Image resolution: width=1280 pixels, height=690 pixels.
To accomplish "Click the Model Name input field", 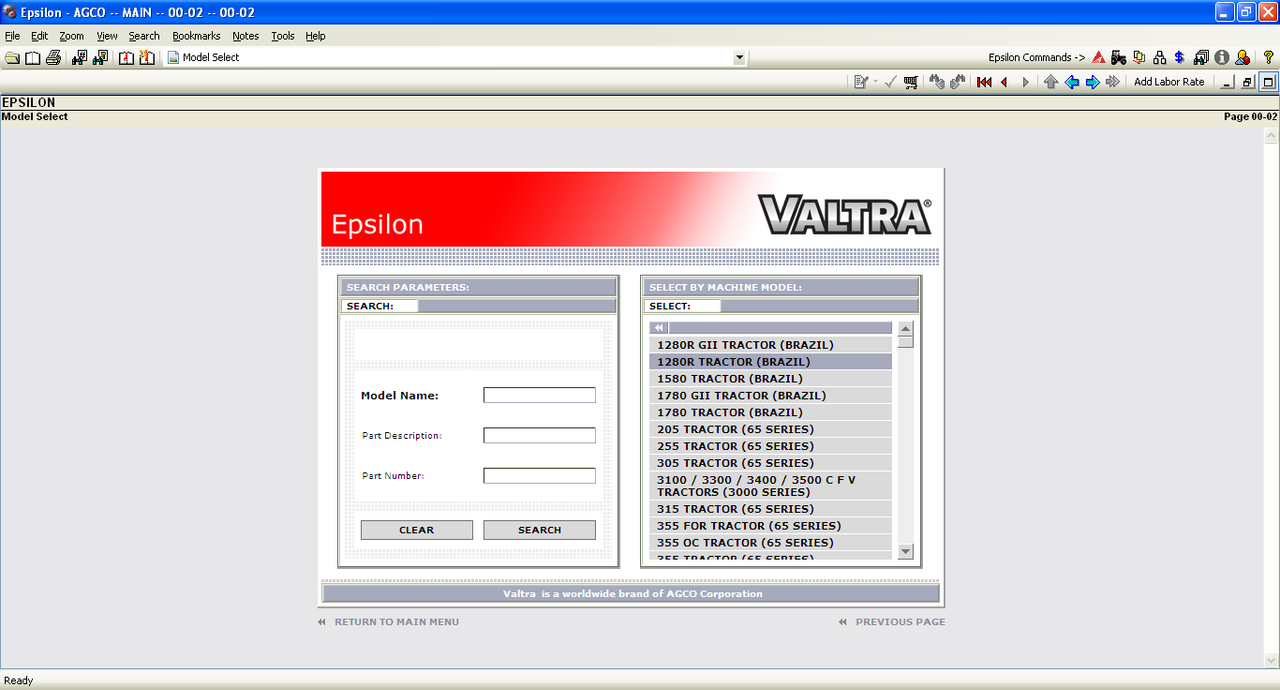I will 539,395.
